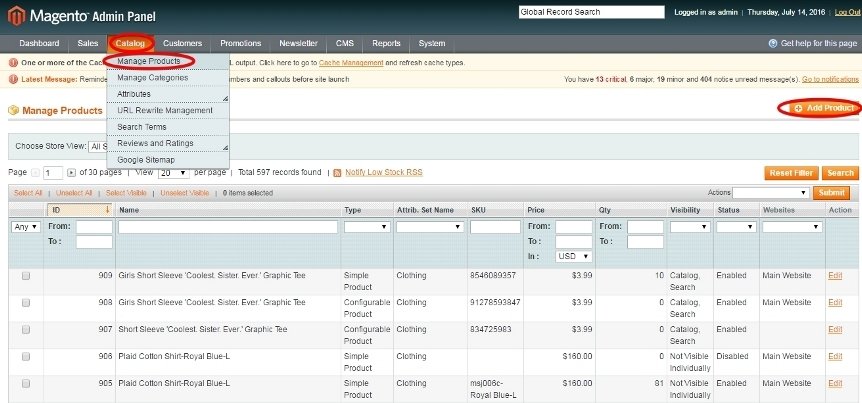Tick the checkbox for product 909
Screen dimensions: 862x403
(x=26, y=276)
